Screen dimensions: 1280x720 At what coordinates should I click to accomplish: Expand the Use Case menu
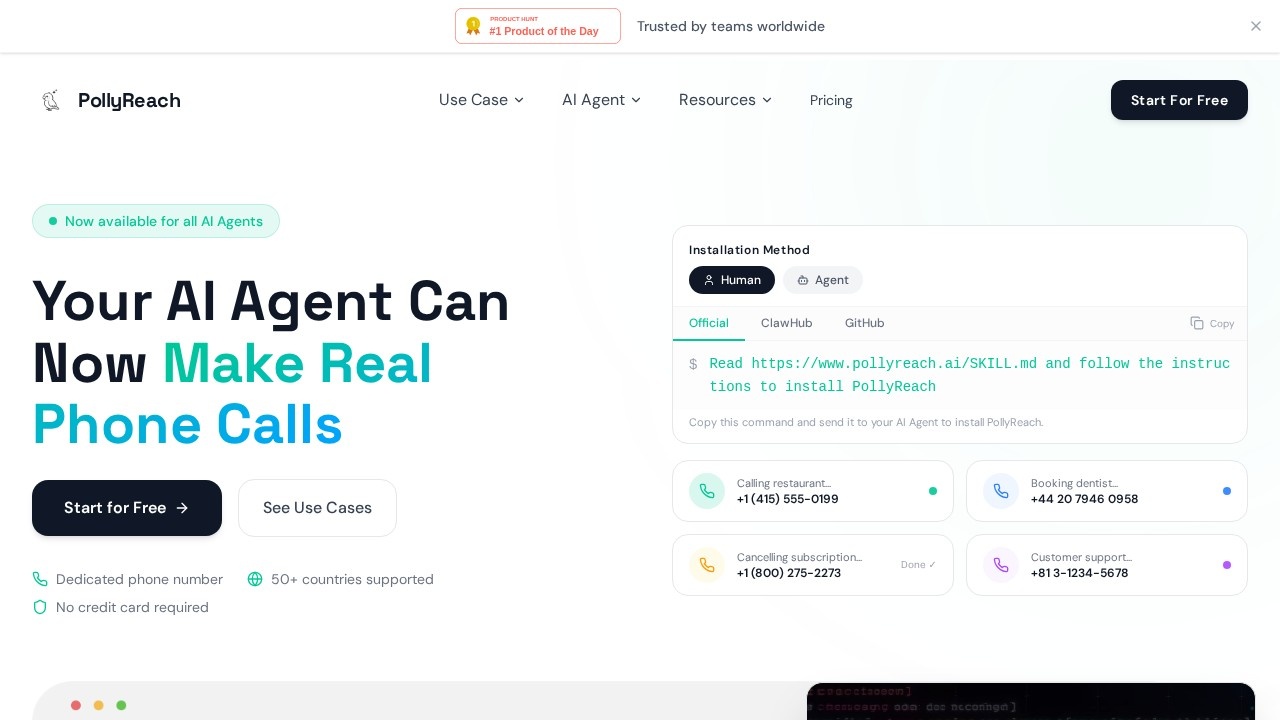tap(481, 100)
